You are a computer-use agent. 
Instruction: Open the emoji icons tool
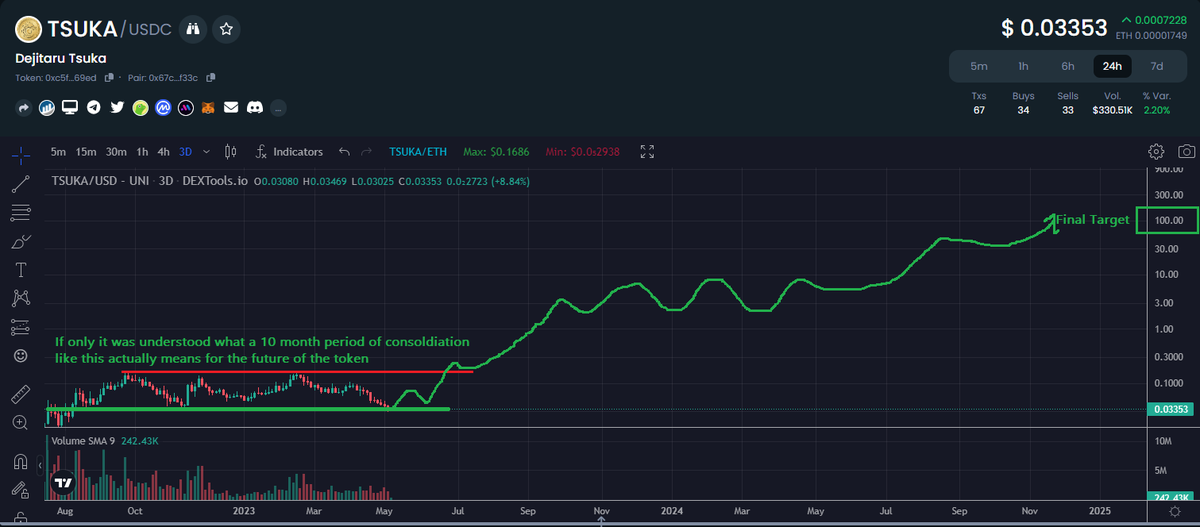coord(20,356)
